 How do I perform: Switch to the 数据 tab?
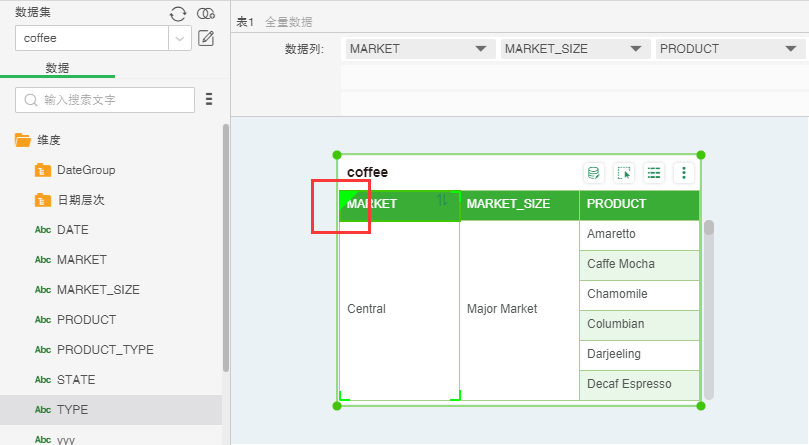tap(57, 68)
